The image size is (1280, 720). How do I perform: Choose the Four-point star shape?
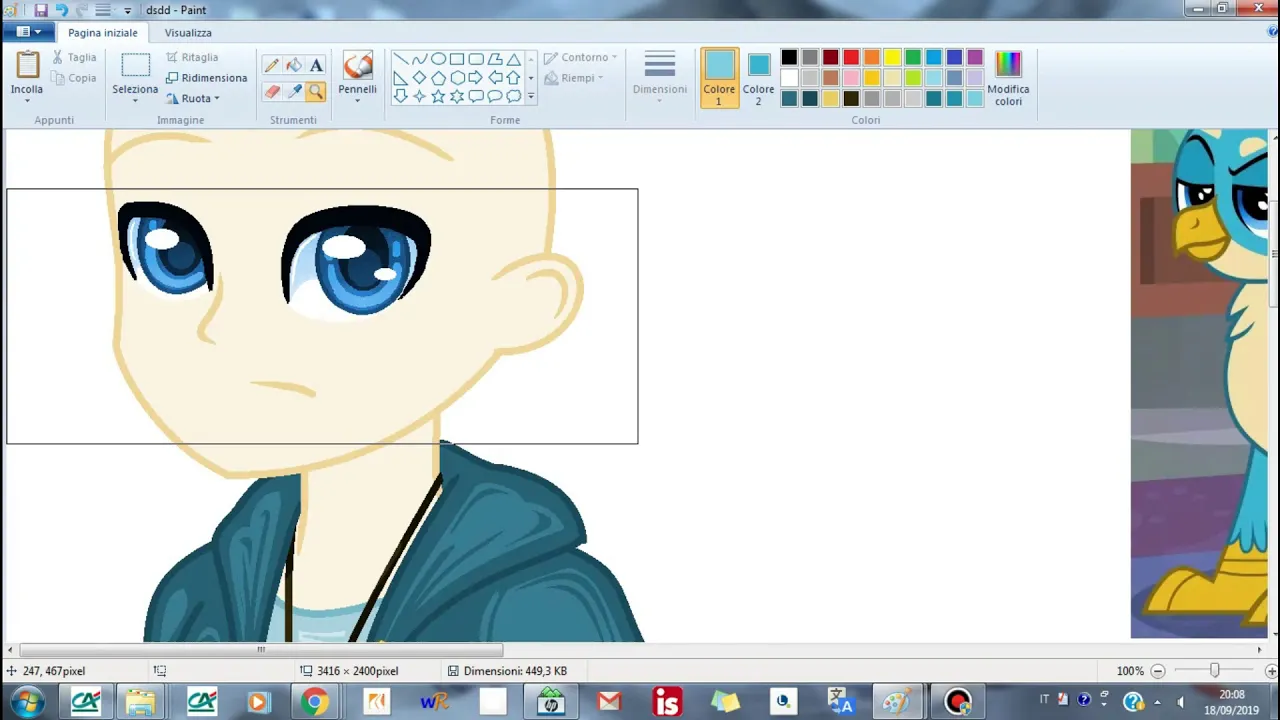pyautogui.click(x=419, y=96)
